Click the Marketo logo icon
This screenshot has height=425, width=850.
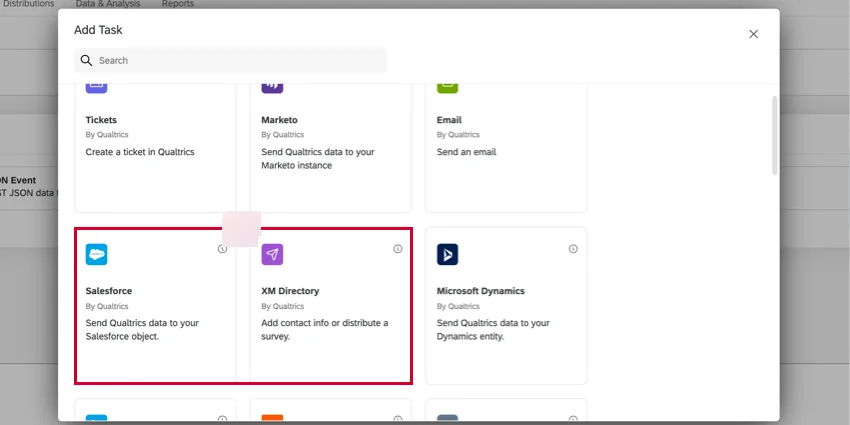point(272,87)
